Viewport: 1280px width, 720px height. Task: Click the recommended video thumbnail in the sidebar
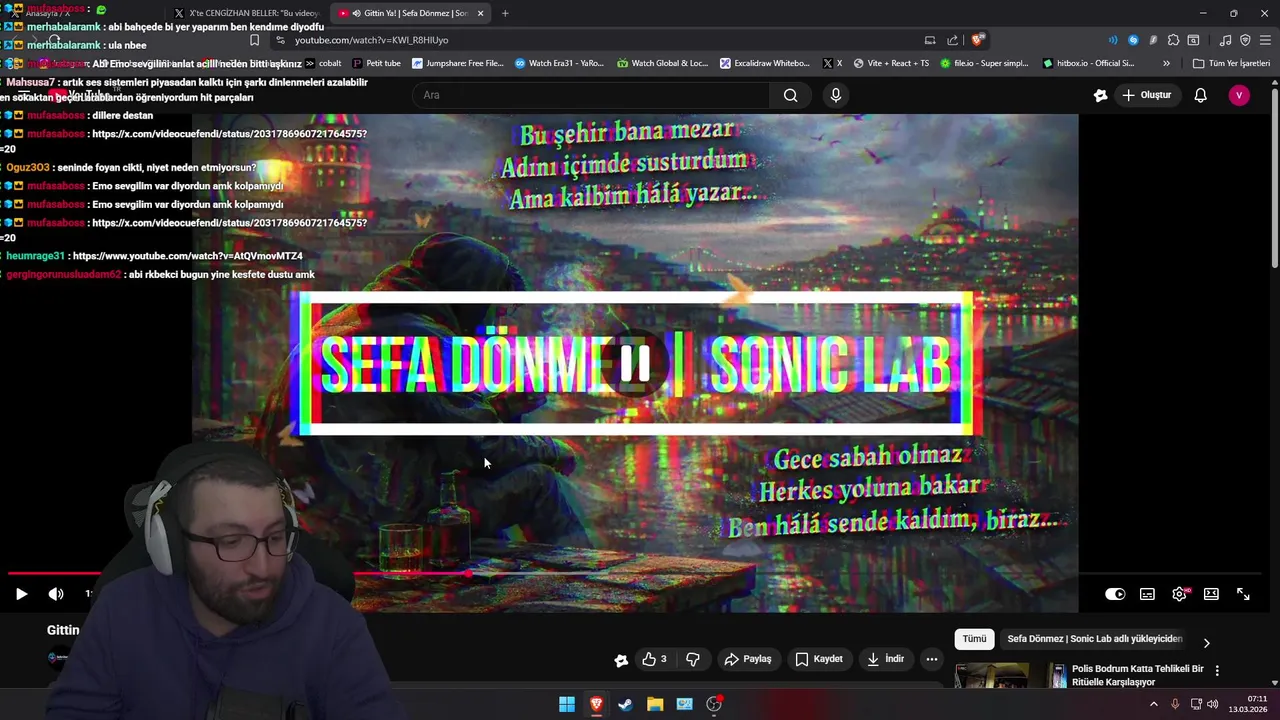click(x=1010, y=676)
